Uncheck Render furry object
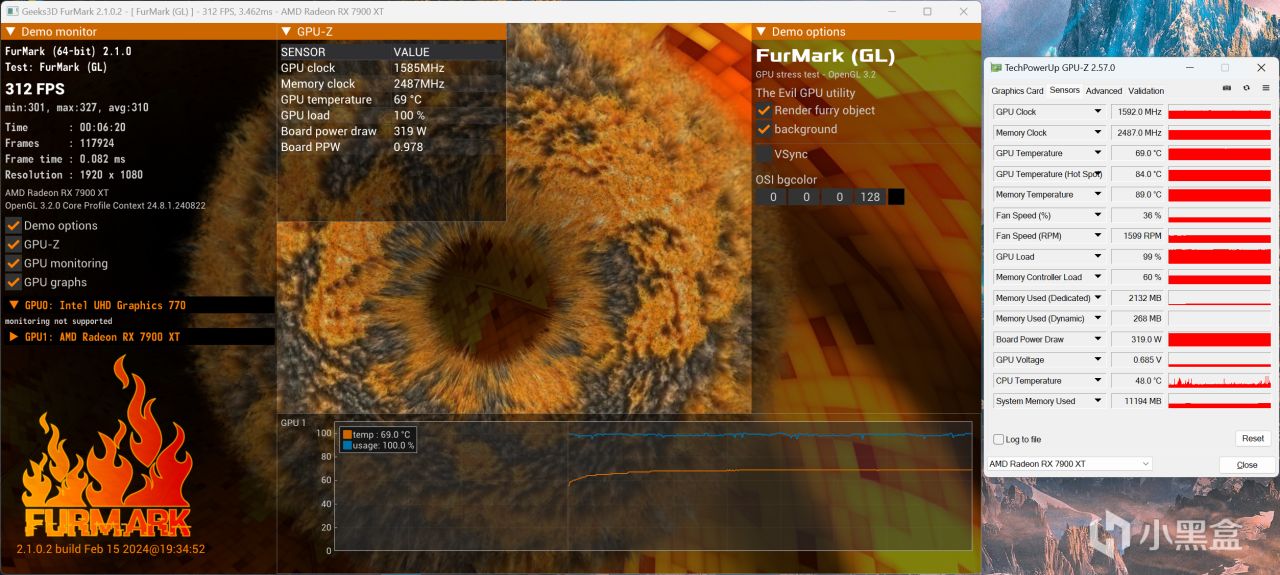The image size is (1280, 575). click(764, 110)
